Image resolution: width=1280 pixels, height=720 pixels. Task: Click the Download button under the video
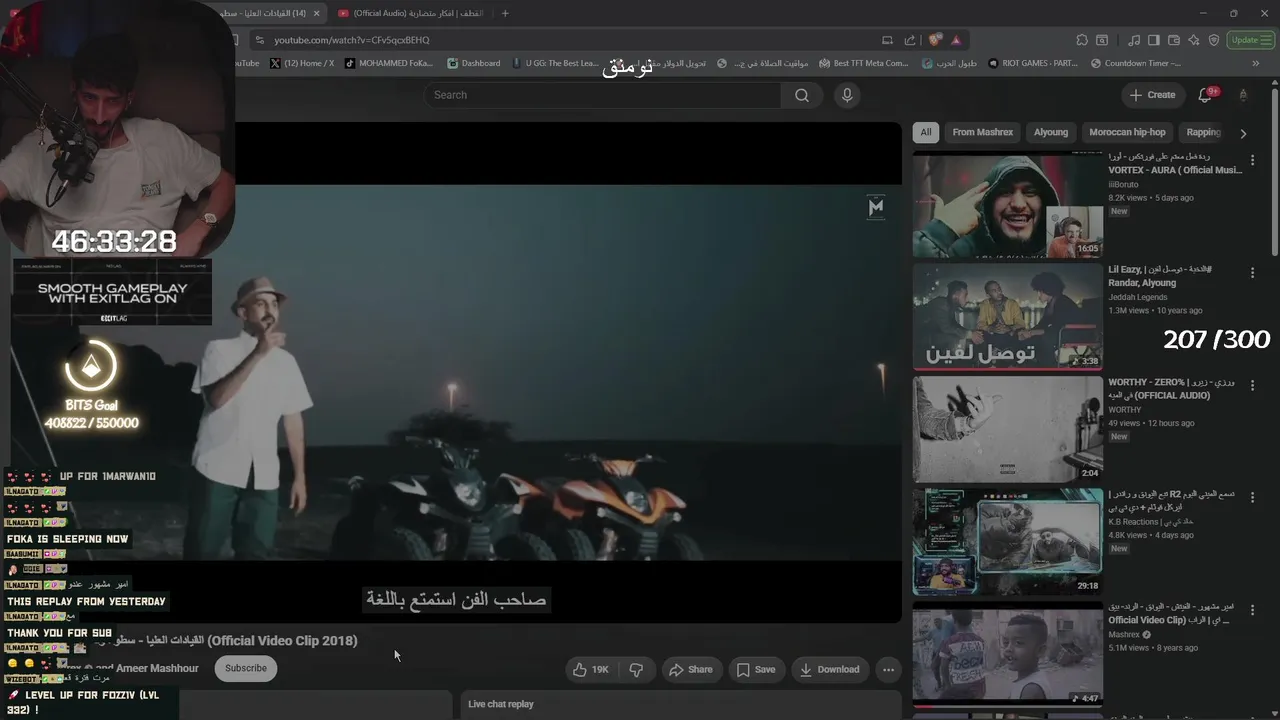pos(830,669)
